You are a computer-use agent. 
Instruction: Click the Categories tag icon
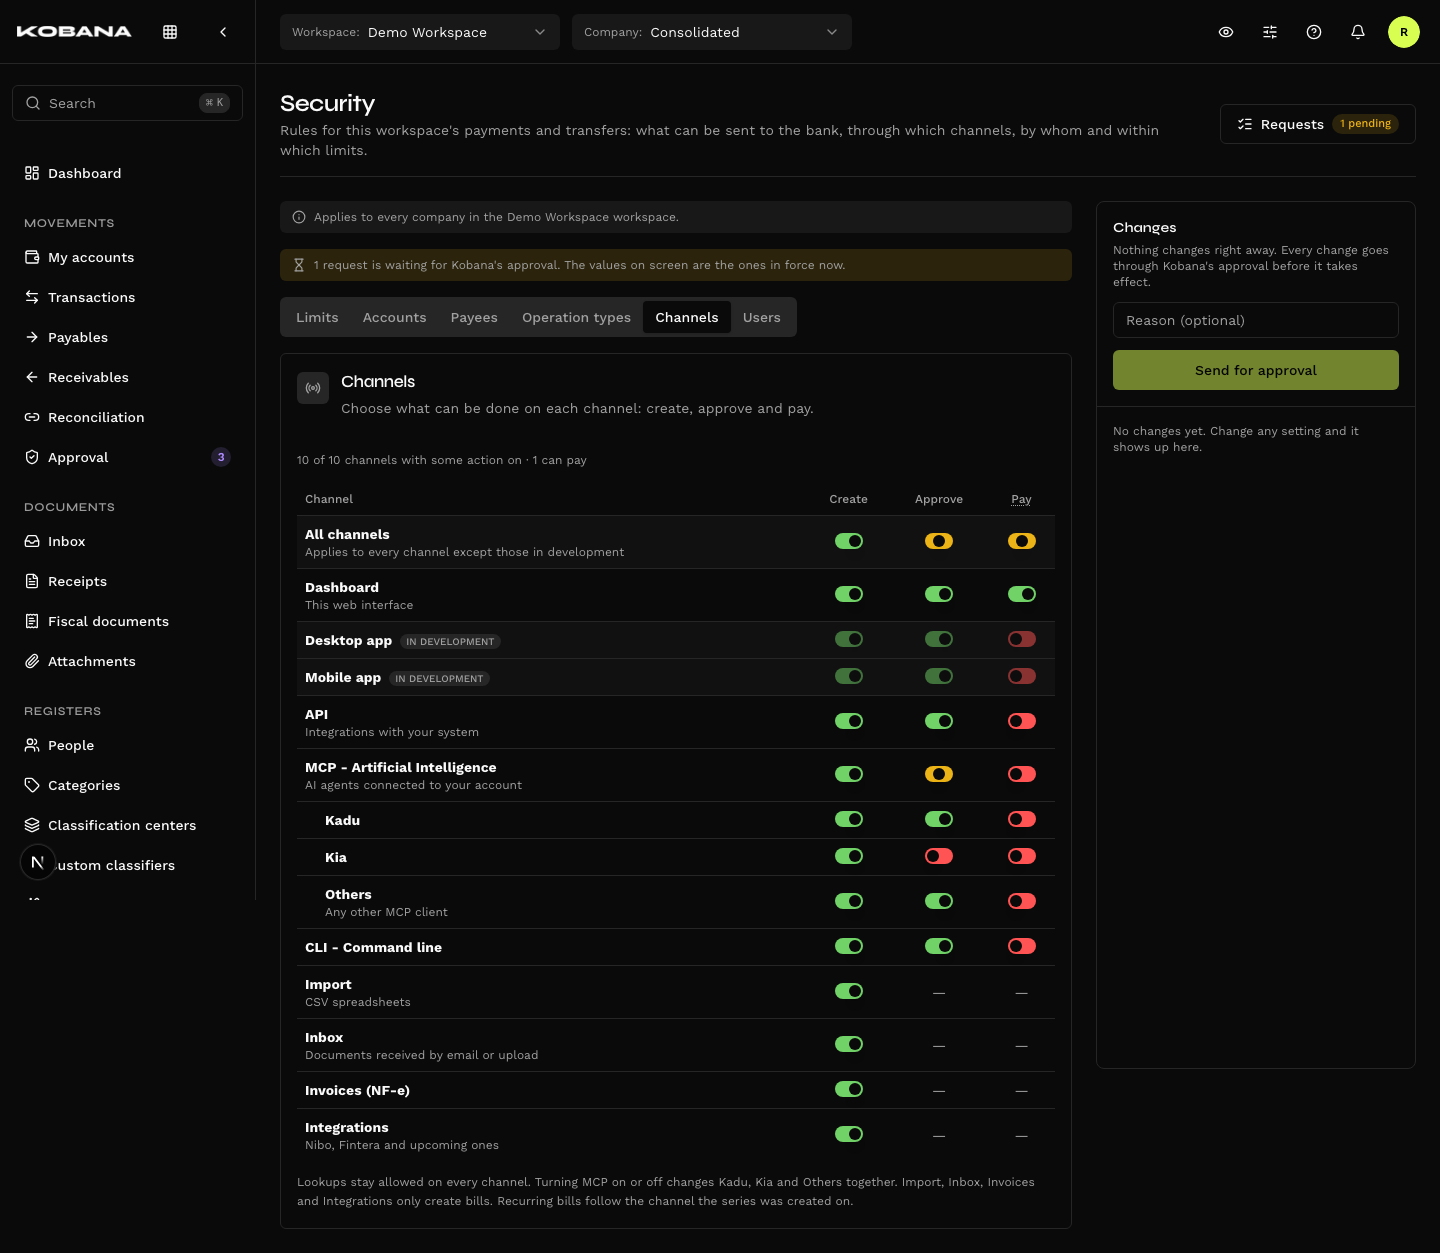(x=32, y=785)
